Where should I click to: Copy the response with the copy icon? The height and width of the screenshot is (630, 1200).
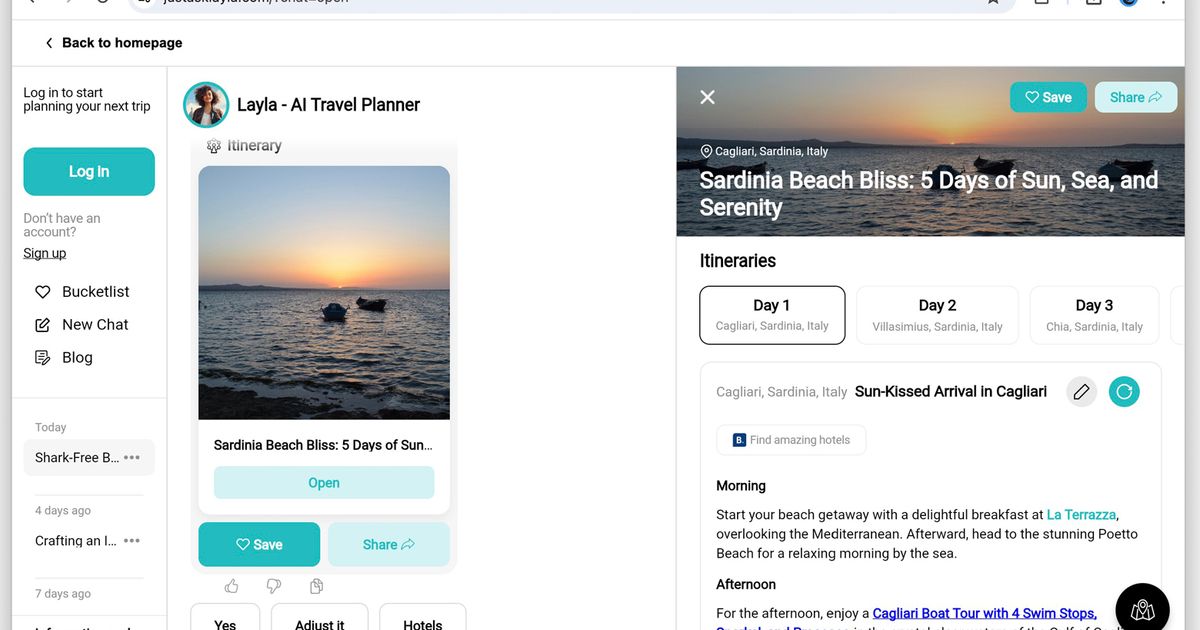click(316, 586)
